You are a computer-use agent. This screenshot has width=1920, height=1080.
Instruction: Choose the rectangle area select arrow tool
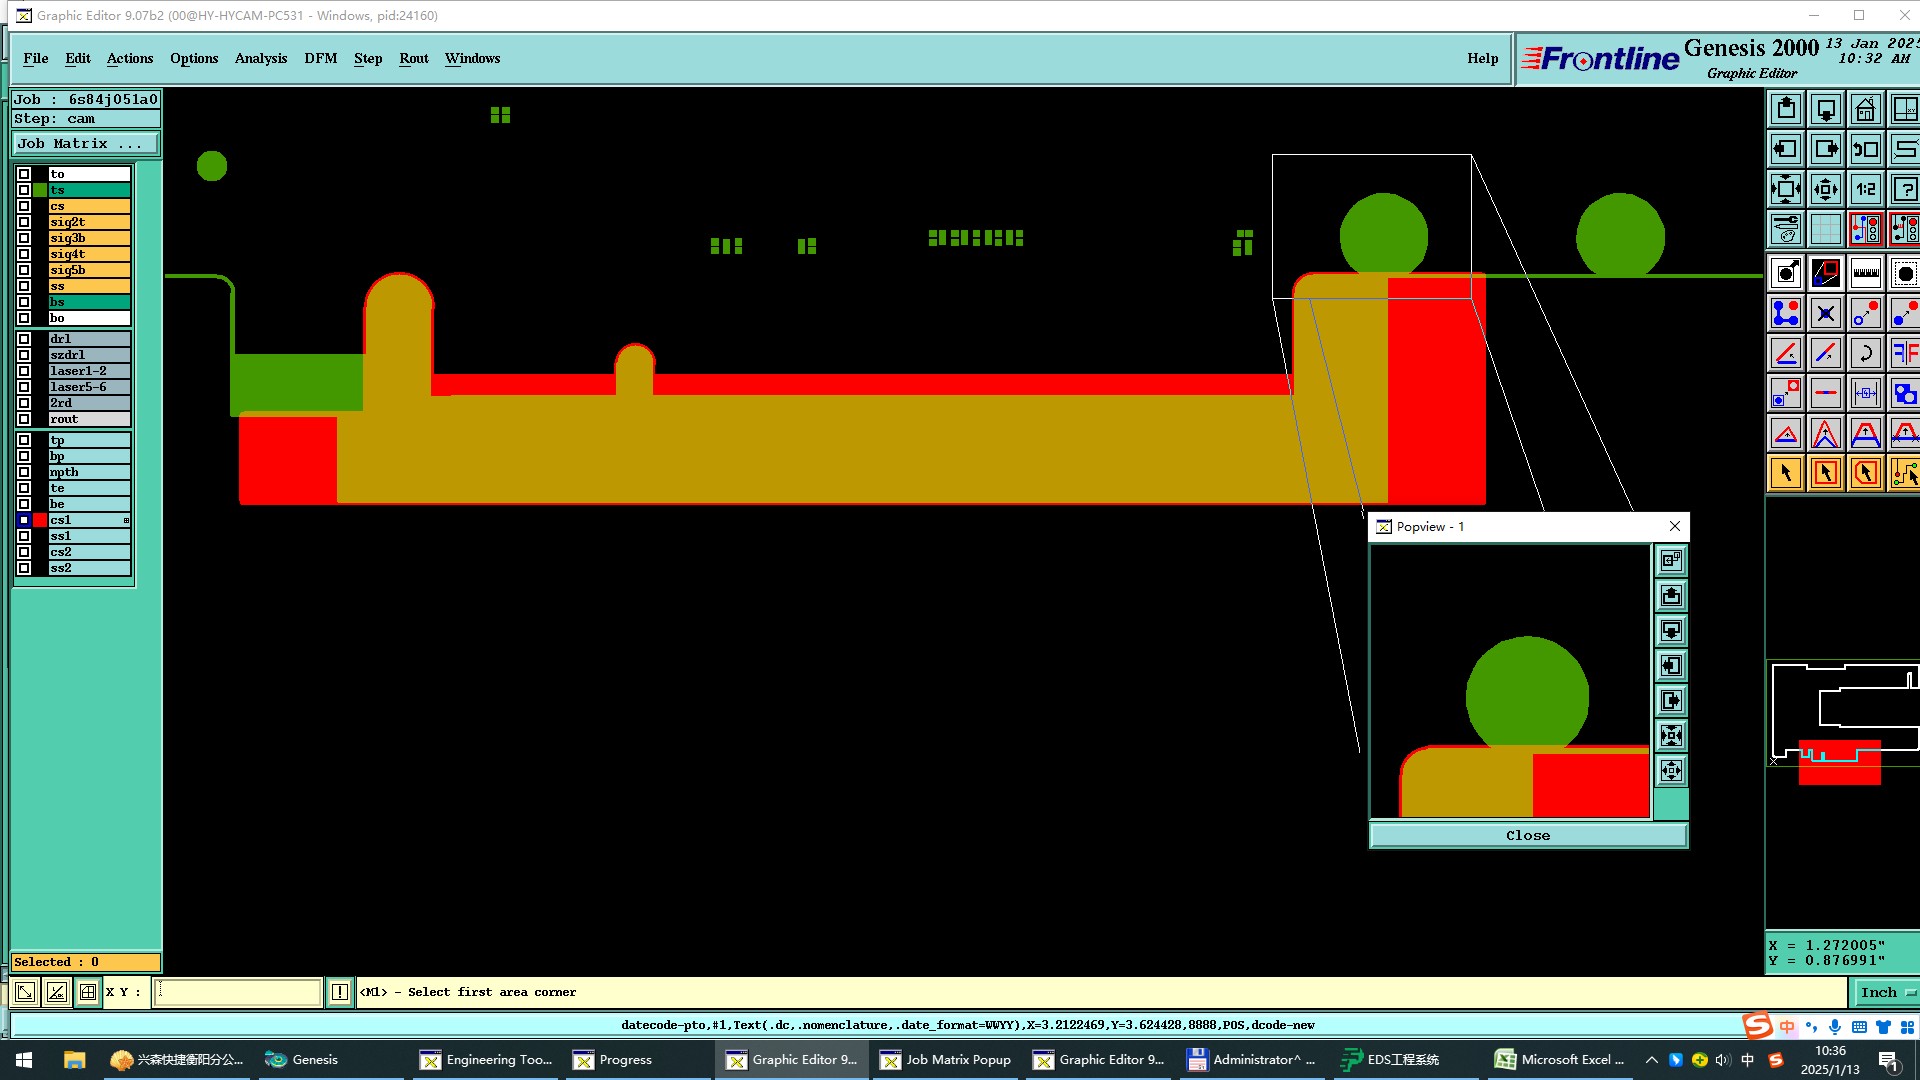click(x=1825, y=473)
